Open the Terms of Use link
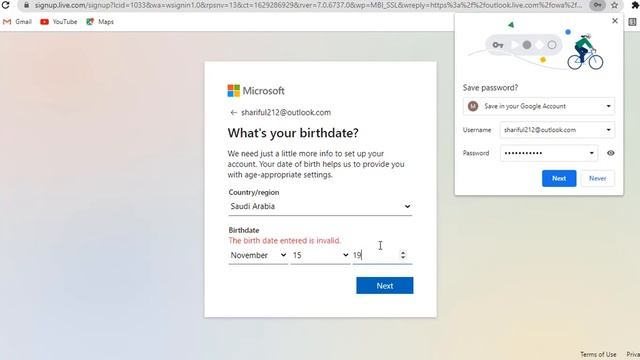This screenshot has height=360, width=640. click(598, 354)
